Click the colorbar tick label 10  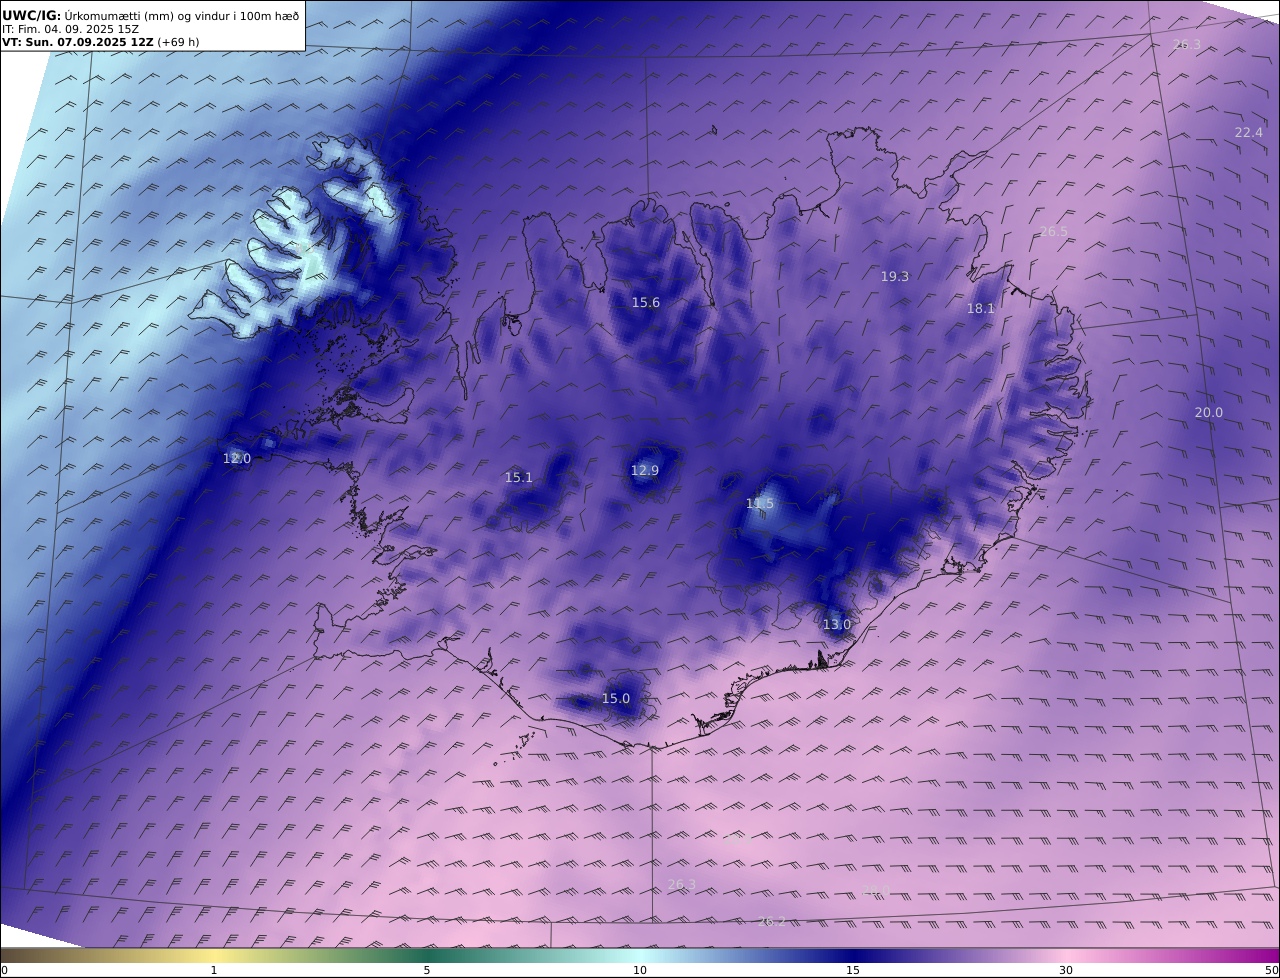[639, 970]
